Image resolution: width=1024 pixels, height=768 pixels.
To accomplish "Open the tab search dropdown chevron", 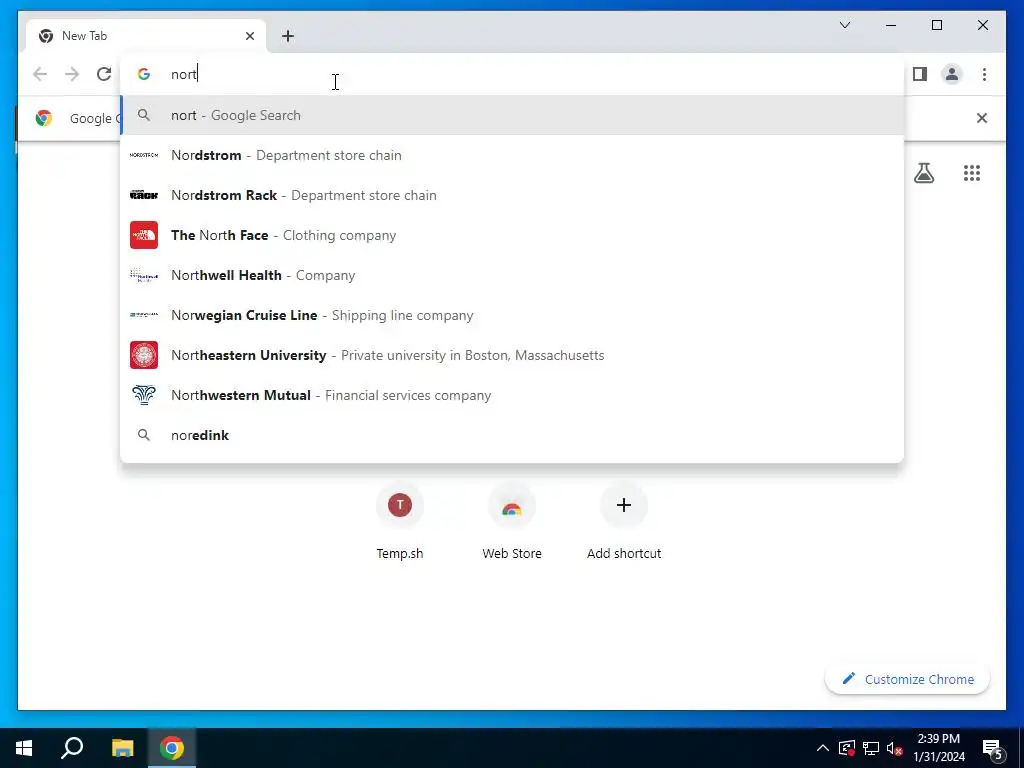I will [x=844, y=25].
